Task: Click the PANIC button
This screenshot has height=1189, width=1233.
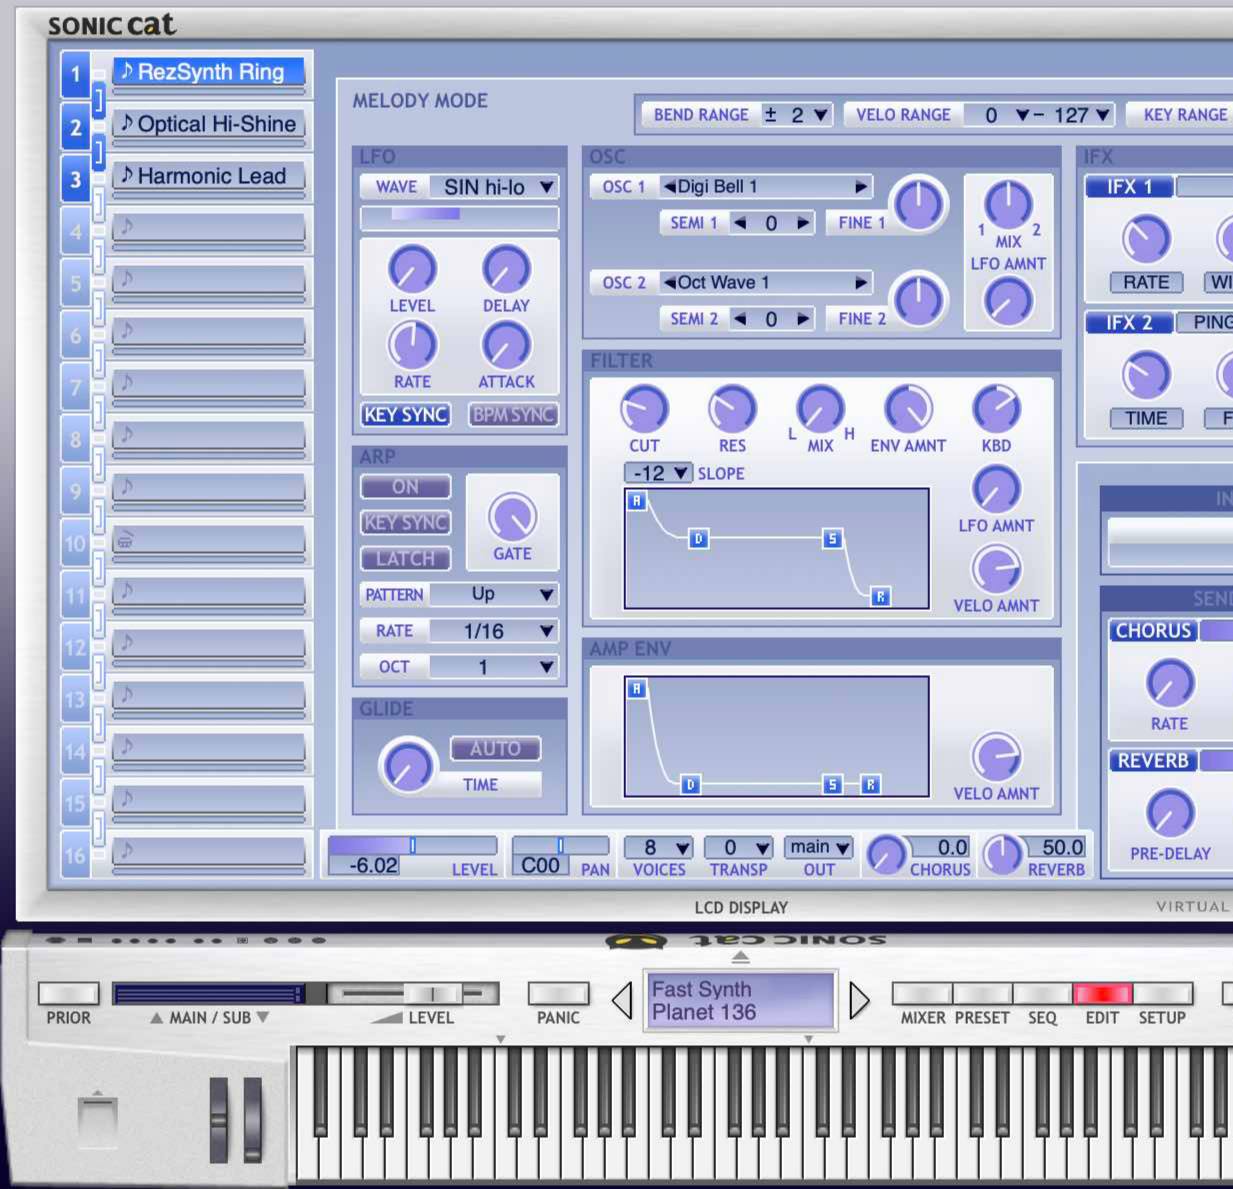Action: click(558, 994)
